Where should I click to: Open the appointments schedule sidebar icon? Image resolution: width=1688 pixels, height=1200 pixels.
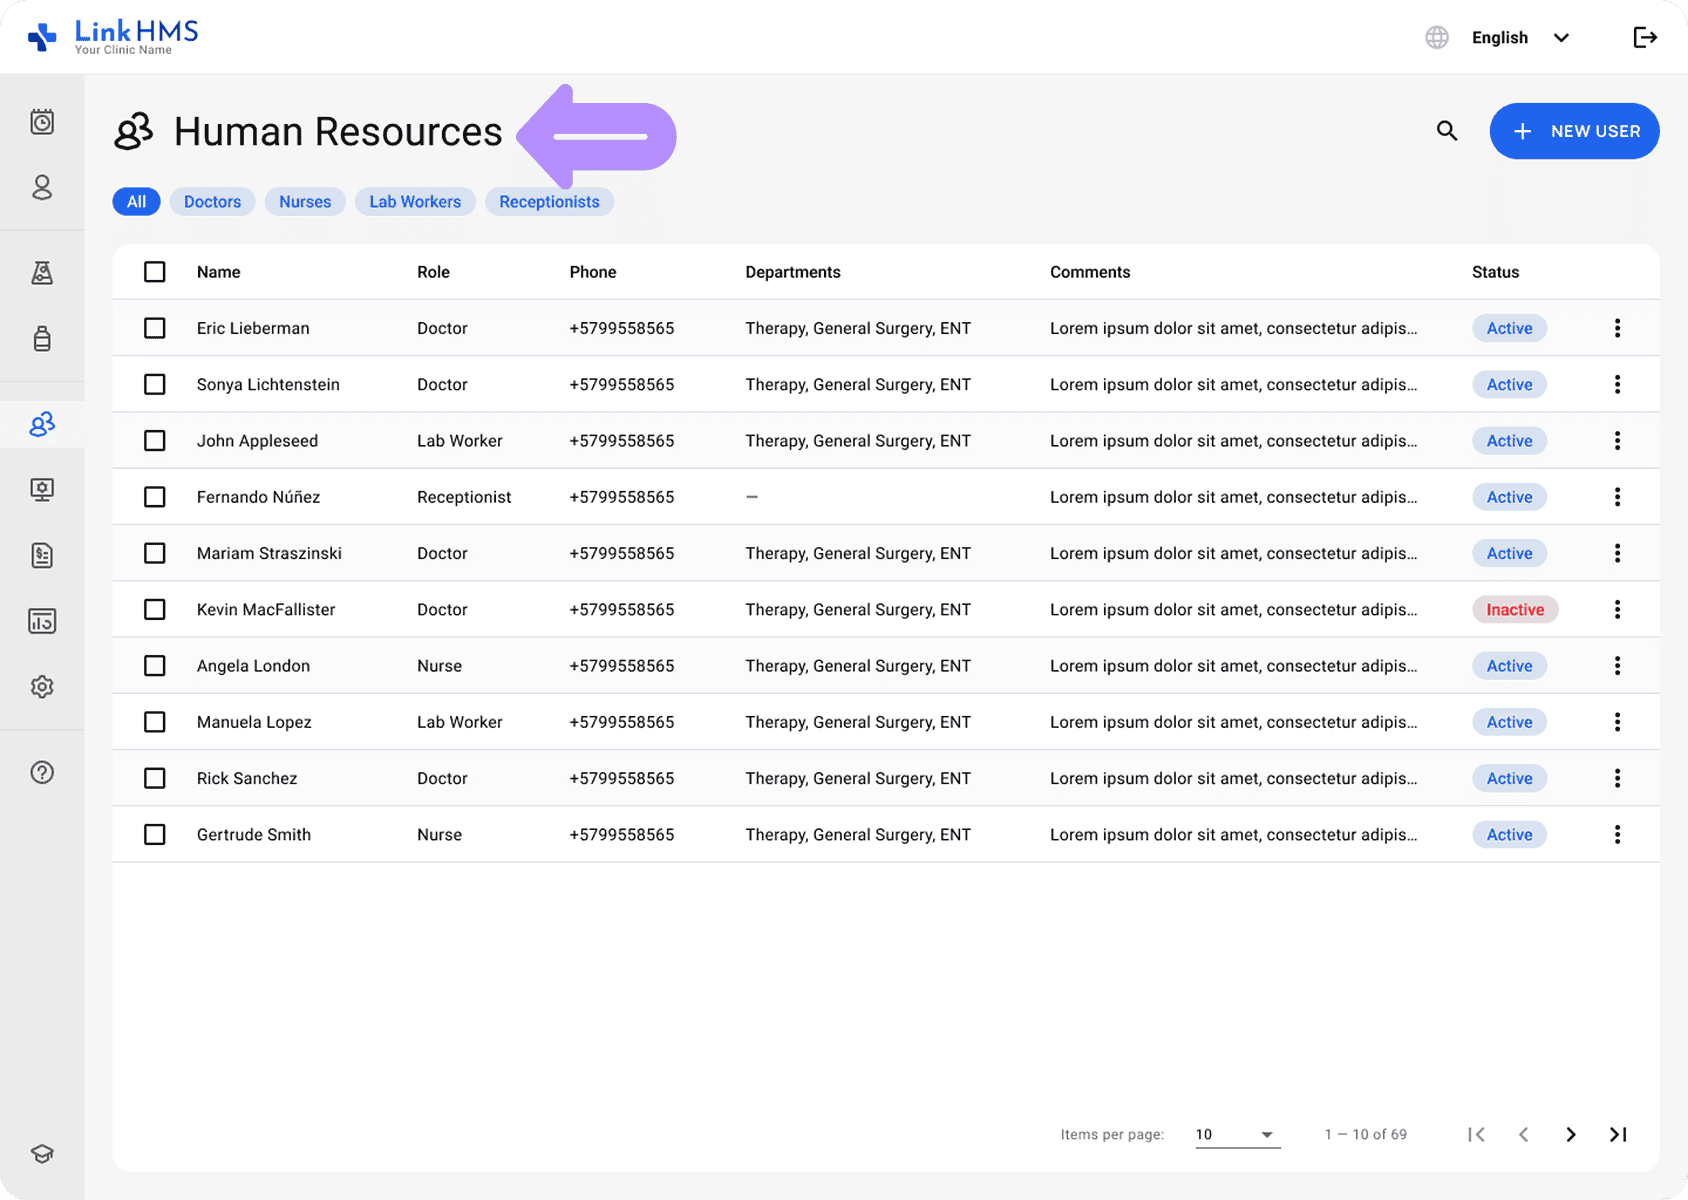tap(42, 122)
